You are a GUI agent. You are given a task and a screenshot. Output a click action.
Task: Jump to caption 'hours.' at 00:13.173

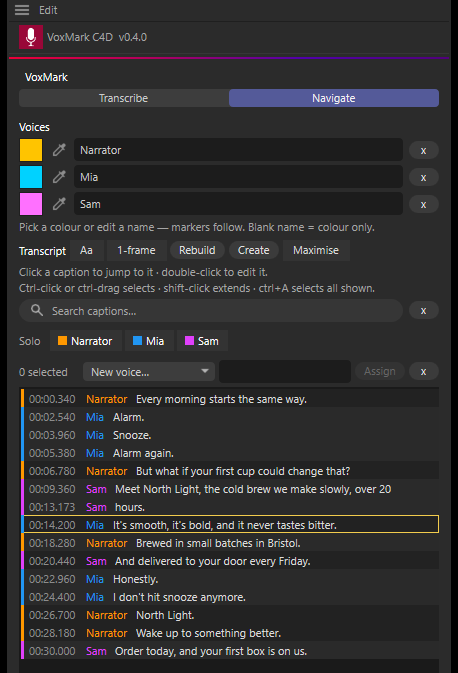point(230,507)
